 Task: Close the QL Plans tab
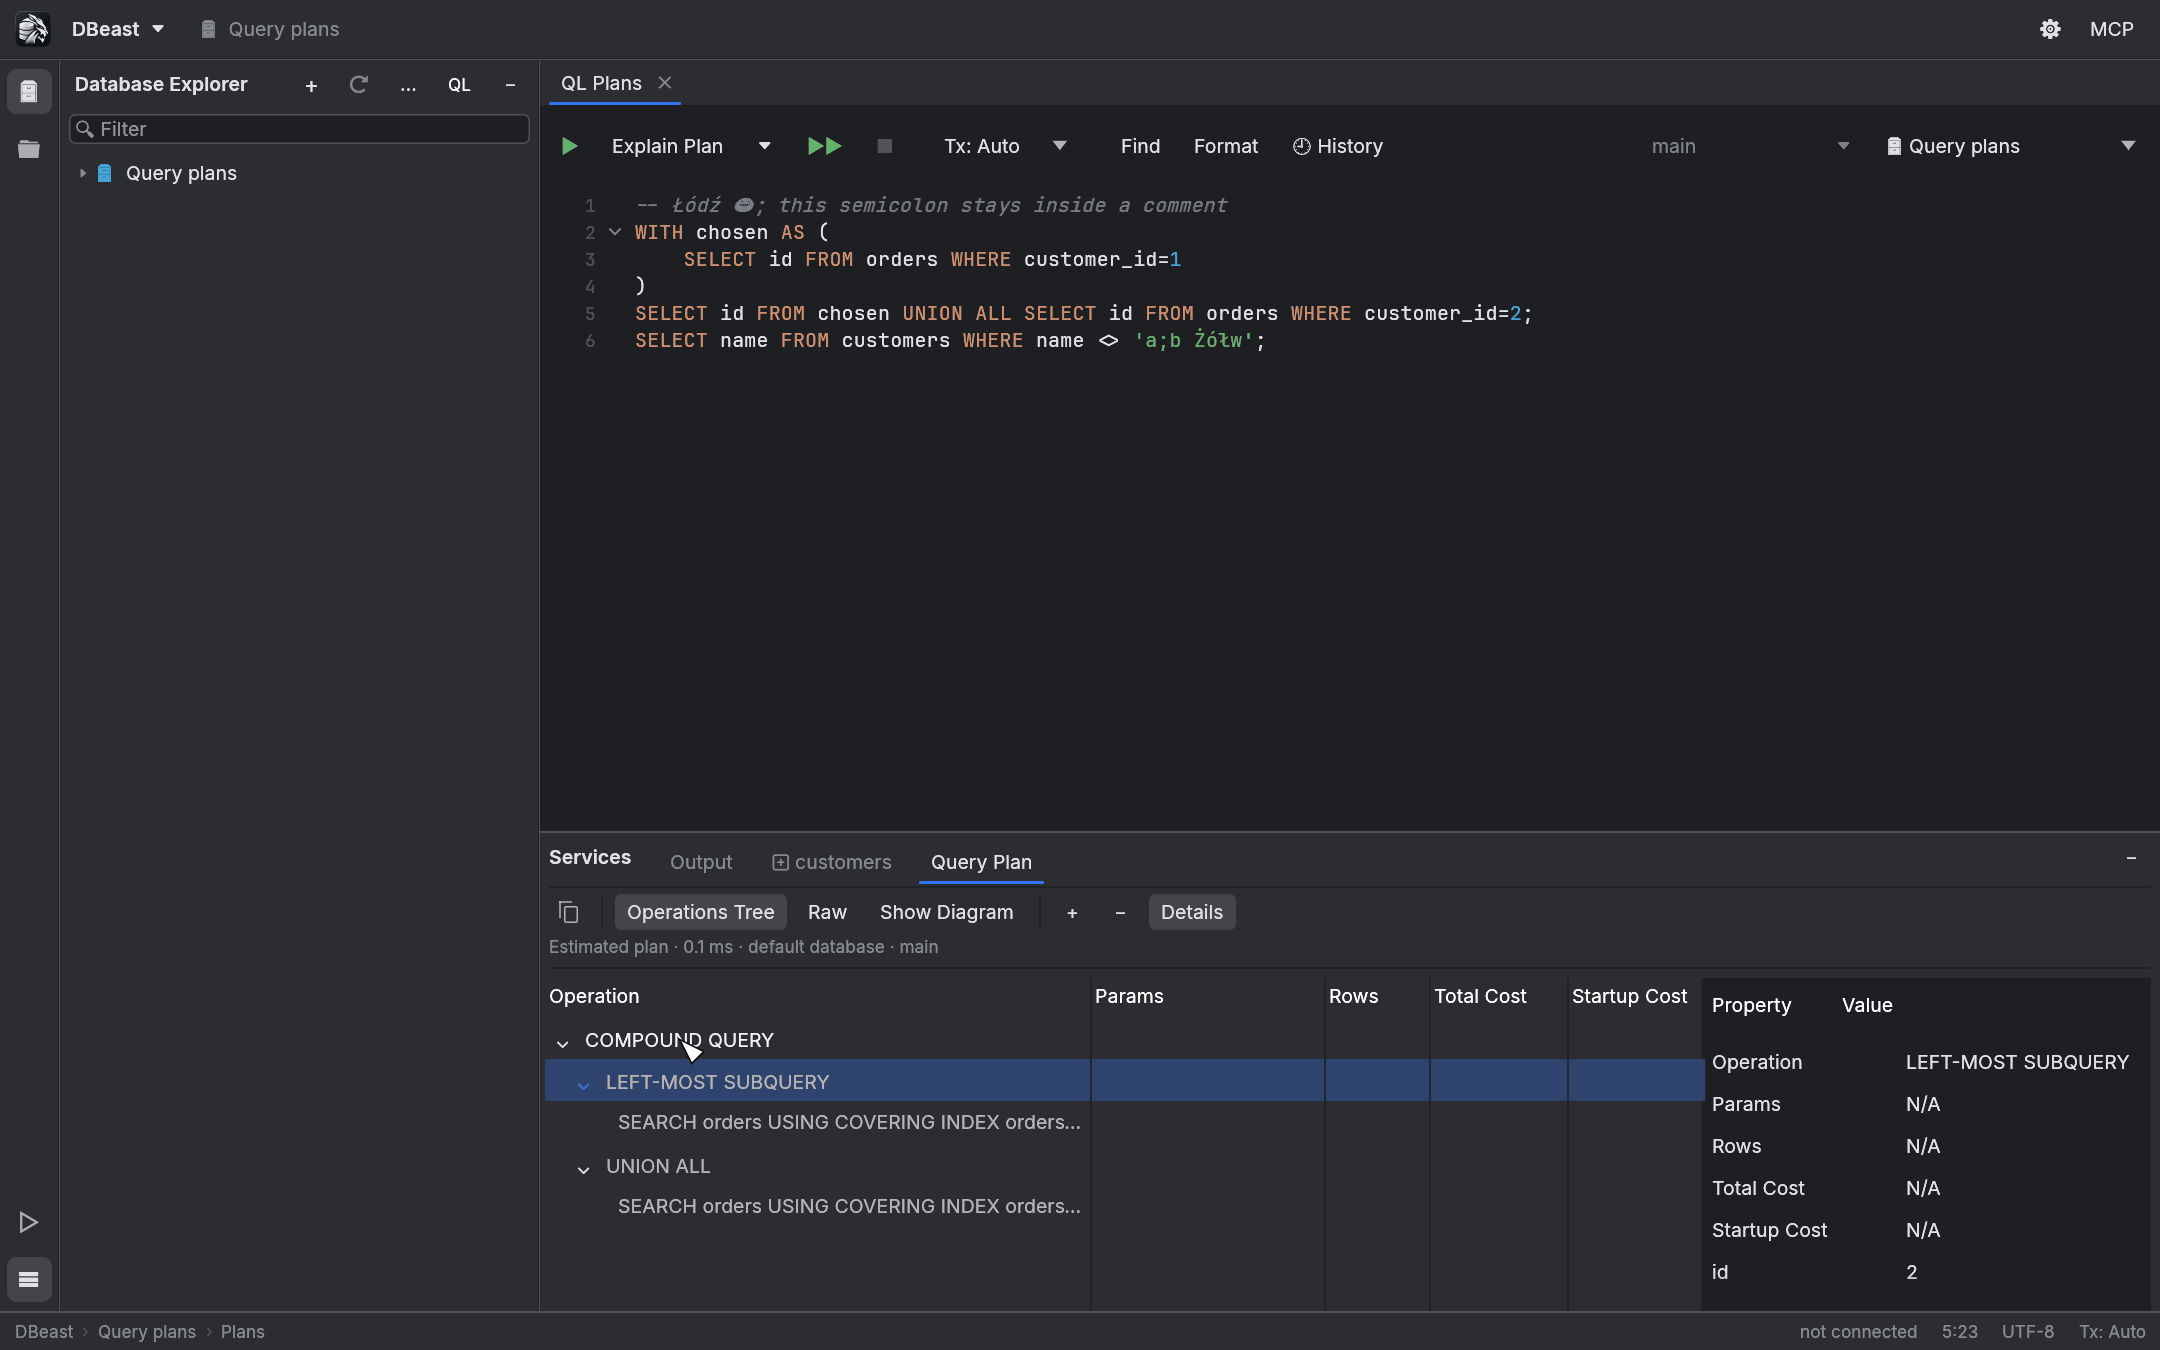[x=665, y=83]
